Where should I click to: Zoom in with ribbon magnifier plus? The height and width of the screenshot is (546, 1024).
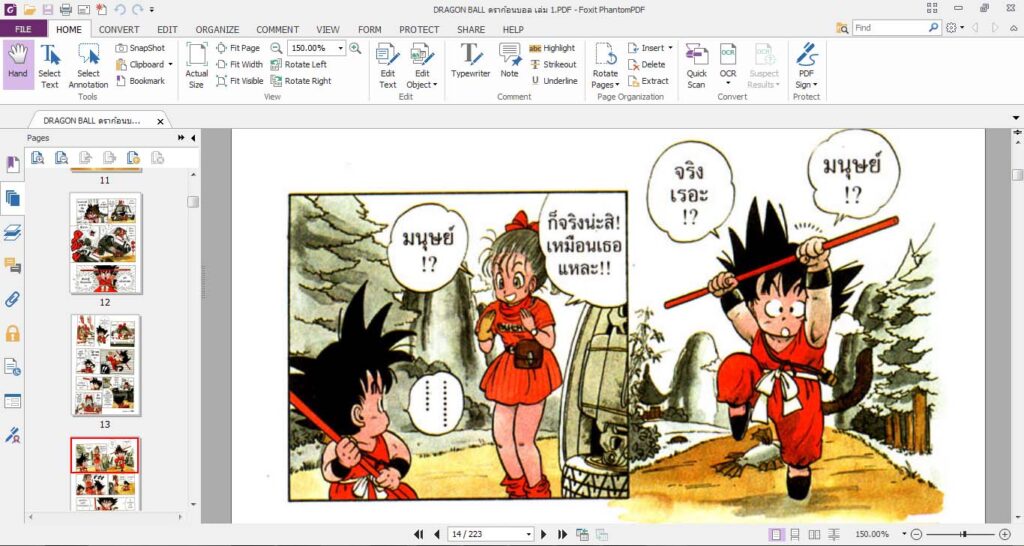tap(355, 48)
